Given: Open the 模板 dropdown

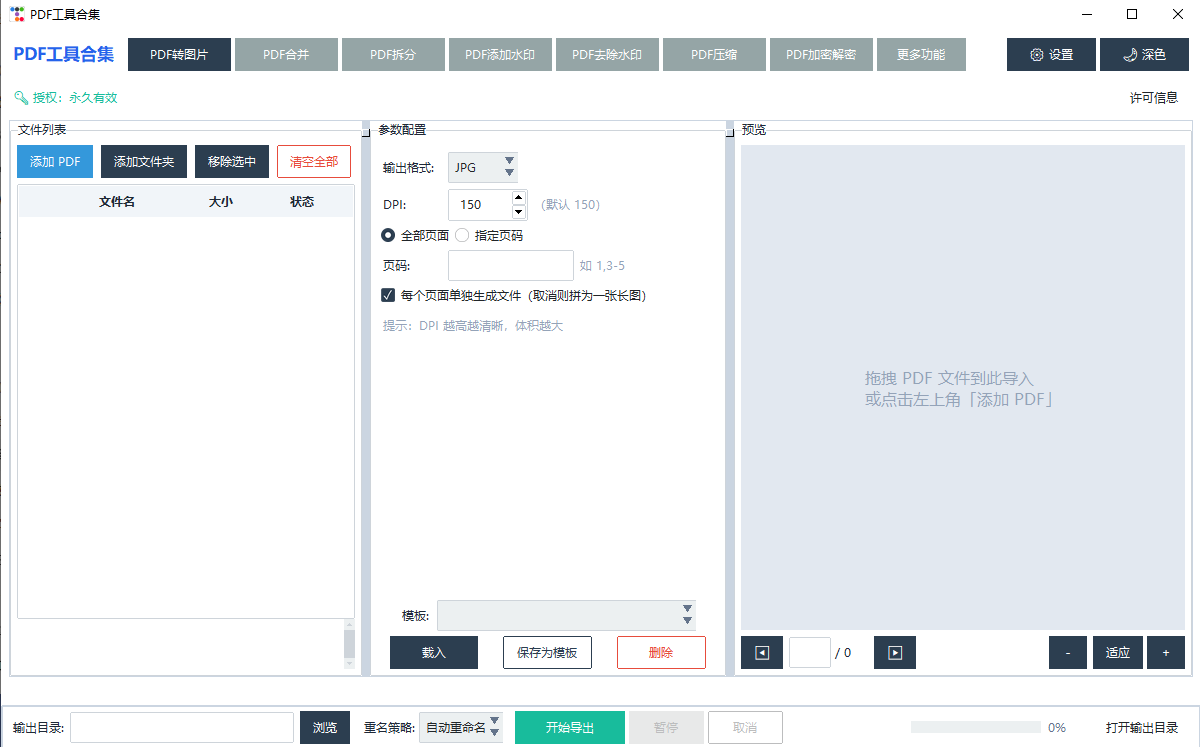Looking at the screenshot, I should (x=566, y=615).
